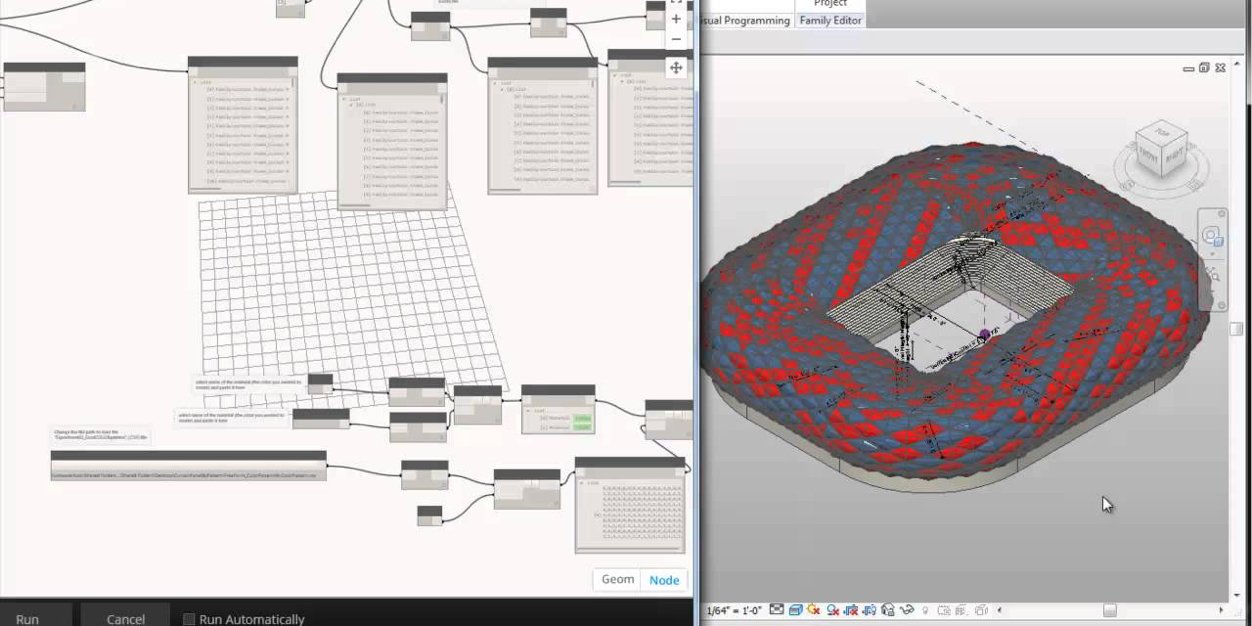This screenshot has height=626, width=1252.
Task: Open the 1/64" = 1'-0" view scale list
Action: [x=735, y=610]
